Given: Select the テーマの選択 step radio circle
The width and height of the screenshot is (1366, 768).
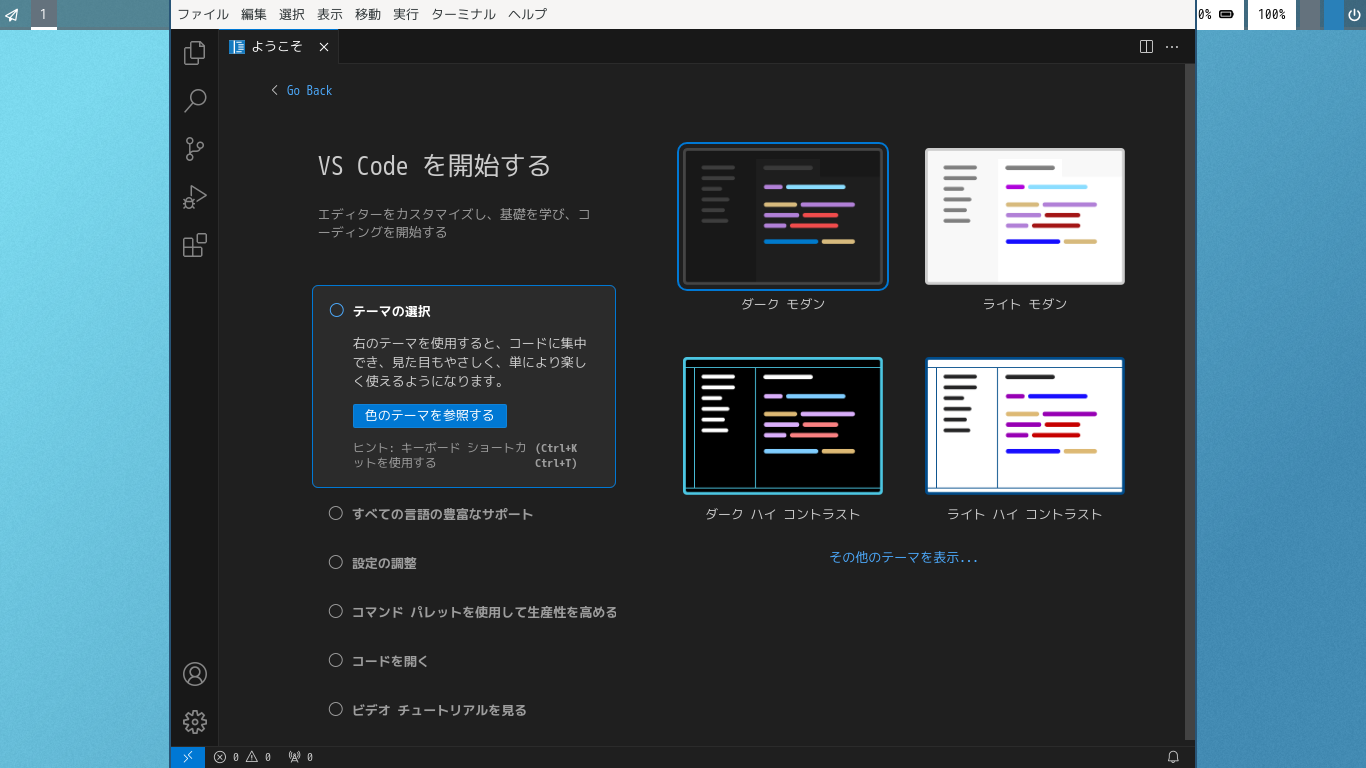Looking at the screenshot, I should (337, 311).
